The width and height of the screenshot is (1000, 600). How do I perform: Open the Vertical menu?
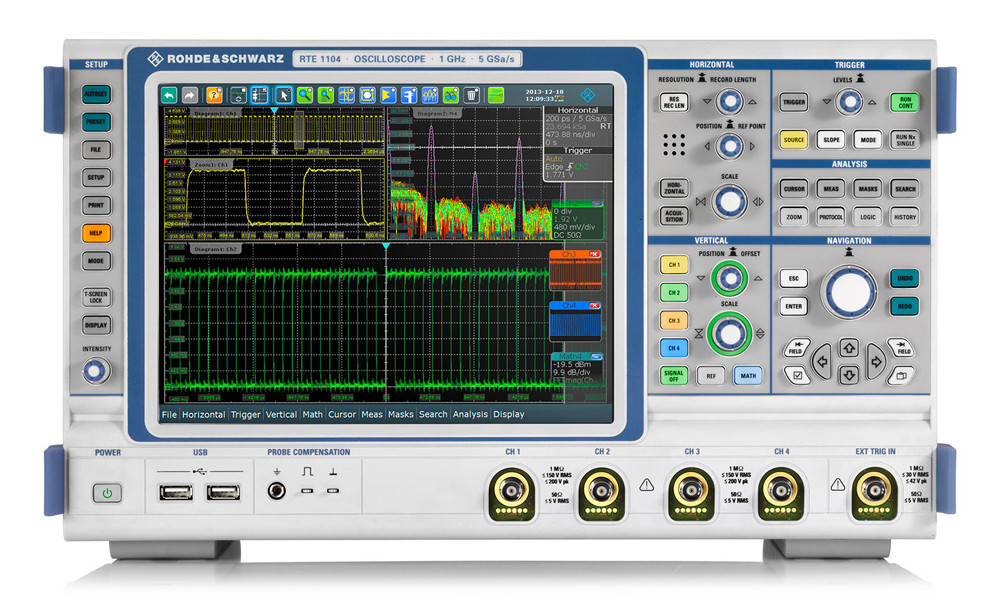pos(281,414)
